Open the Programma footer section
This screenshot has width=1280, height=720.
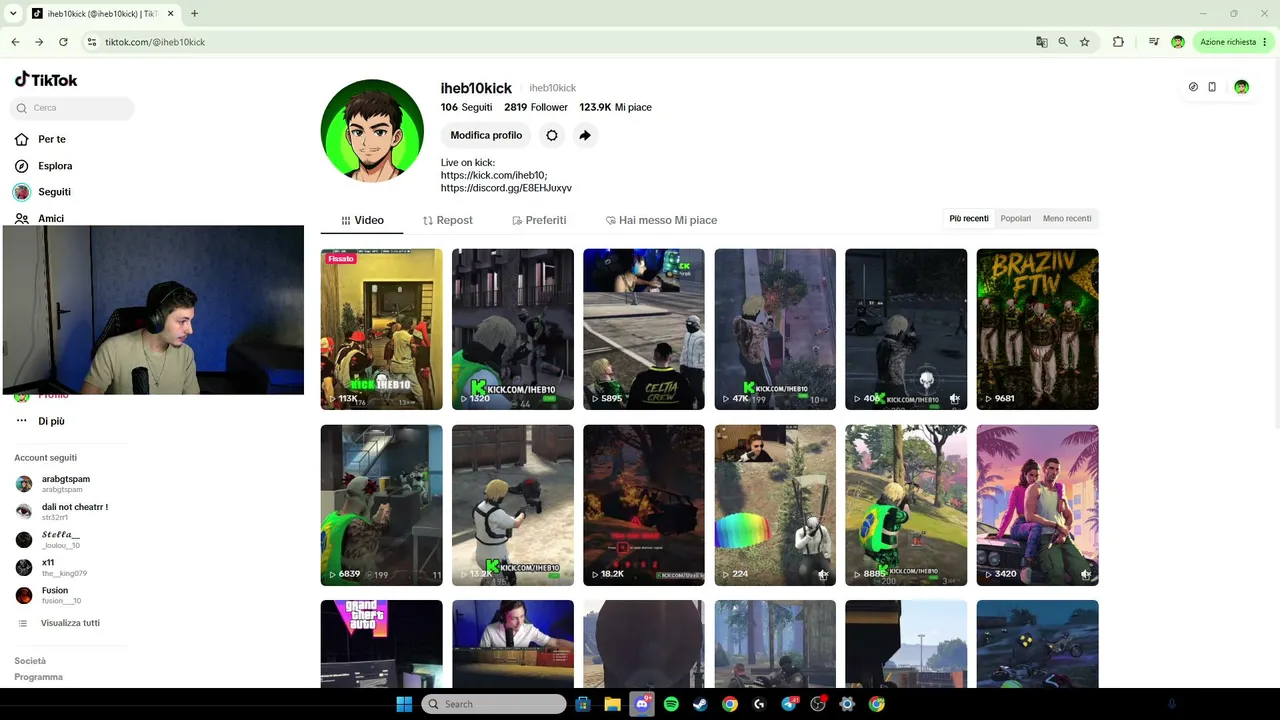[x=38, y=677]
